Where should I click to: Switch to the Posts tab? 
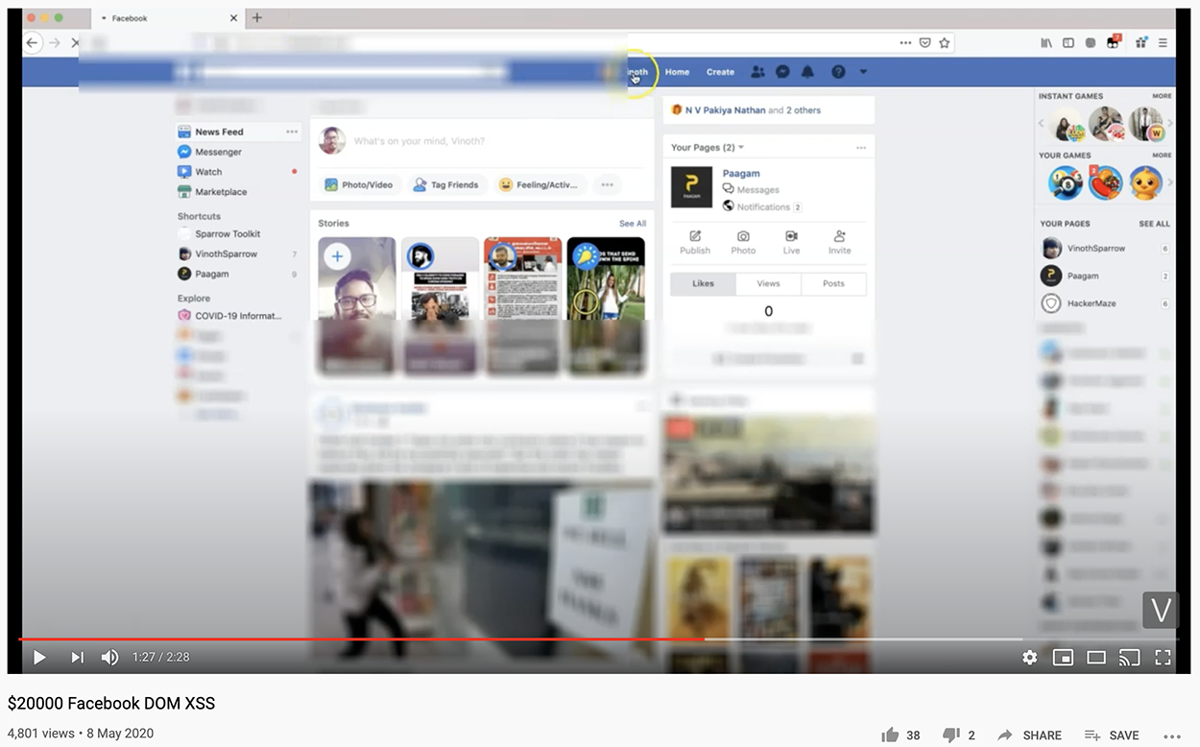tap(834, 284)
